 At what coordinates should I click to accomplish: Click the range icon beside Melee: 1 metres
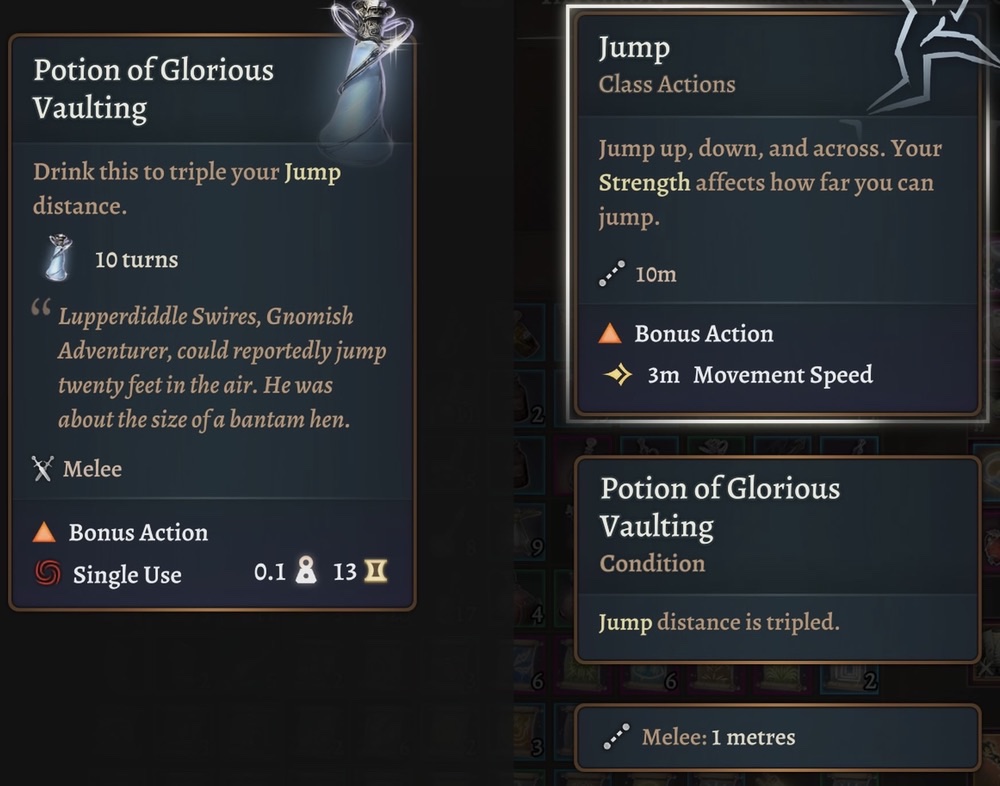pyautogui.click(x=616, y=738)
